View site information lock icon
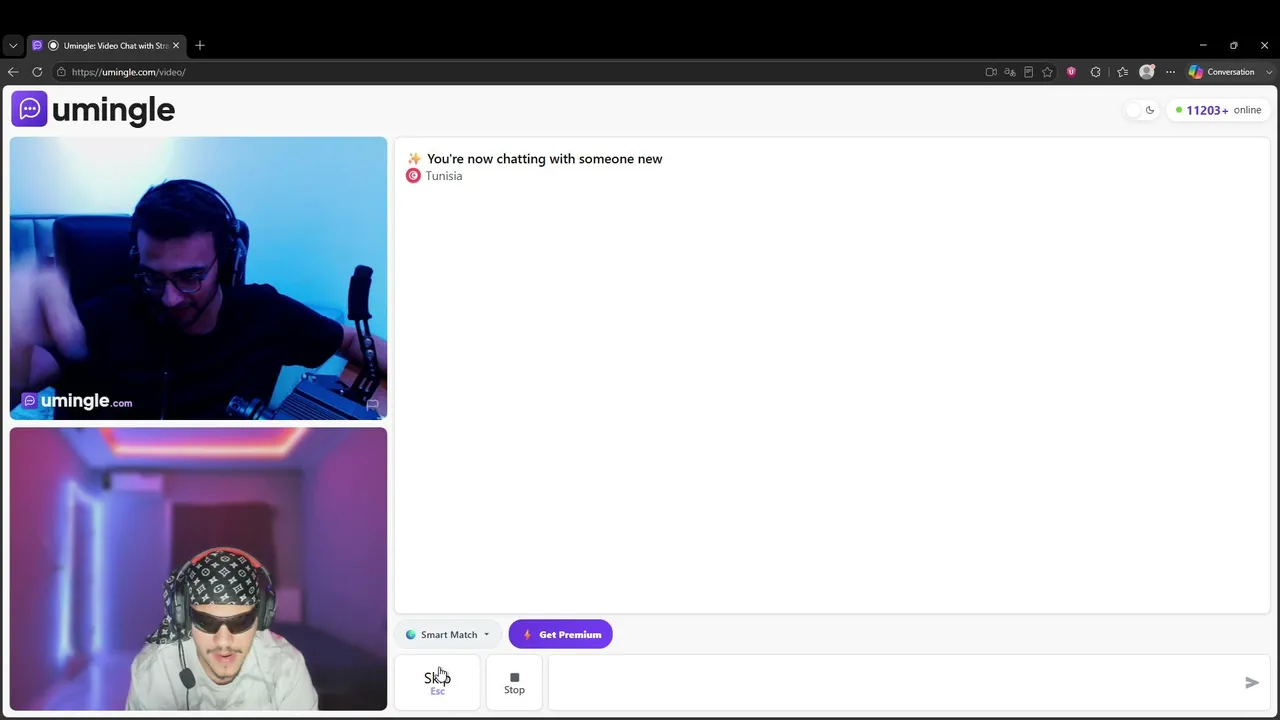 (61, 72)
